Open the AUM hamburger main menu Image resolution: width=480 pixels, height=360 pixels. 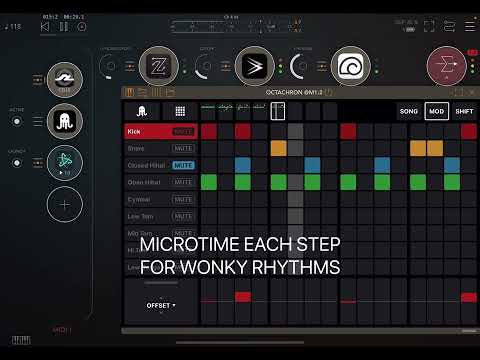coord(470,26)
